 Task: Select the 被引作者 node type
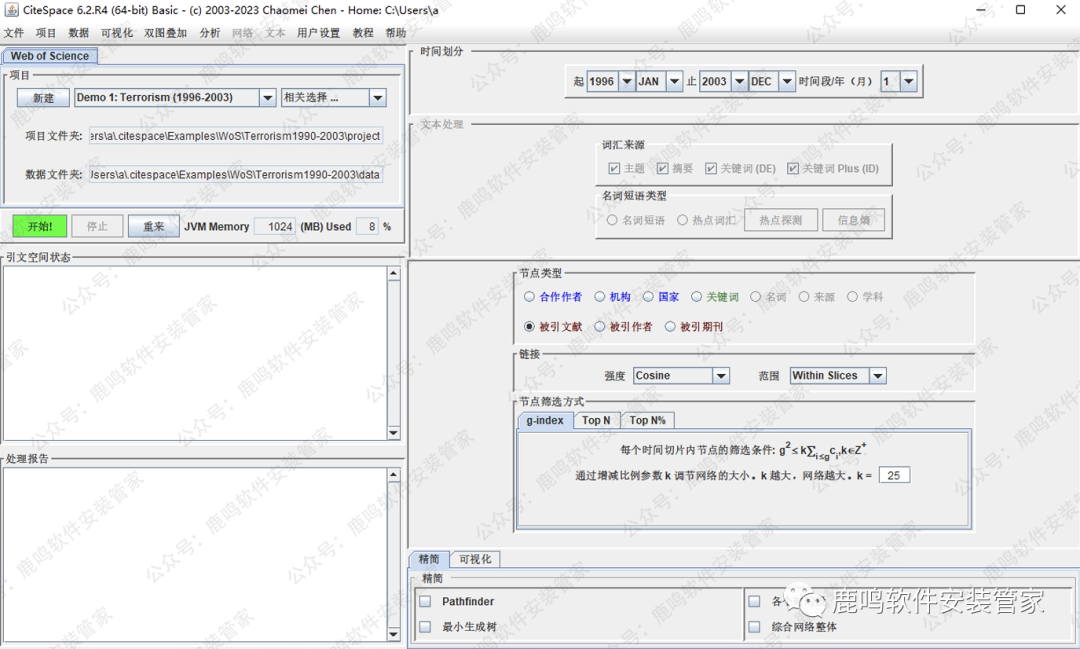tap(600, 327)
